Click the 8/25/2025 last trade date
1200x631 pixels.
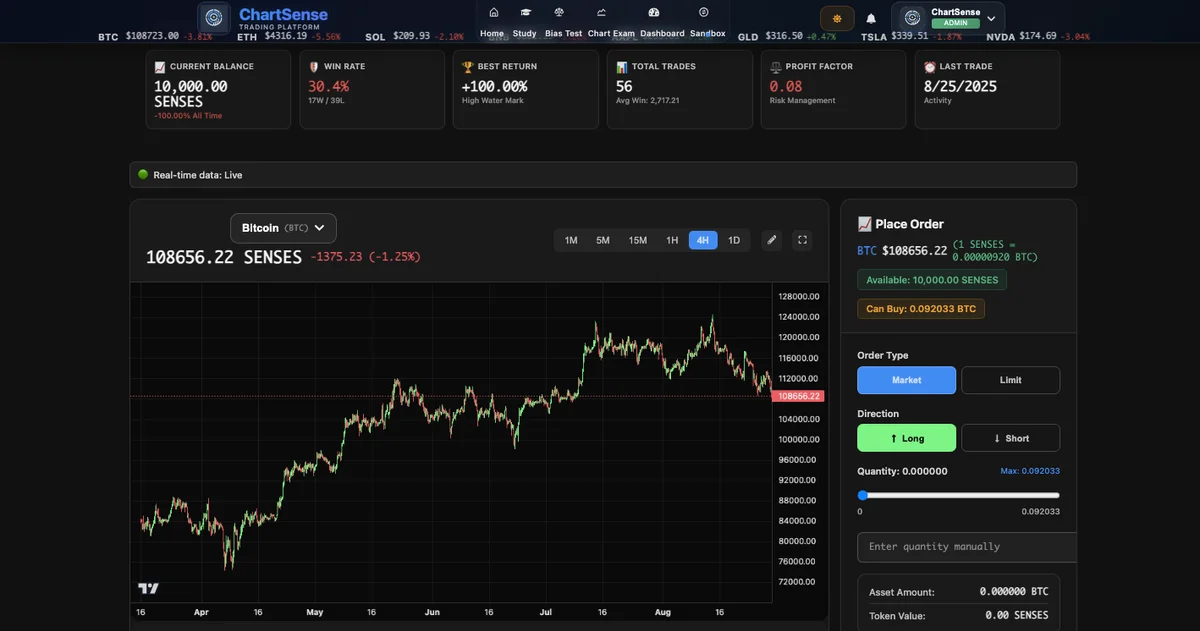click(x=960, y=87)
